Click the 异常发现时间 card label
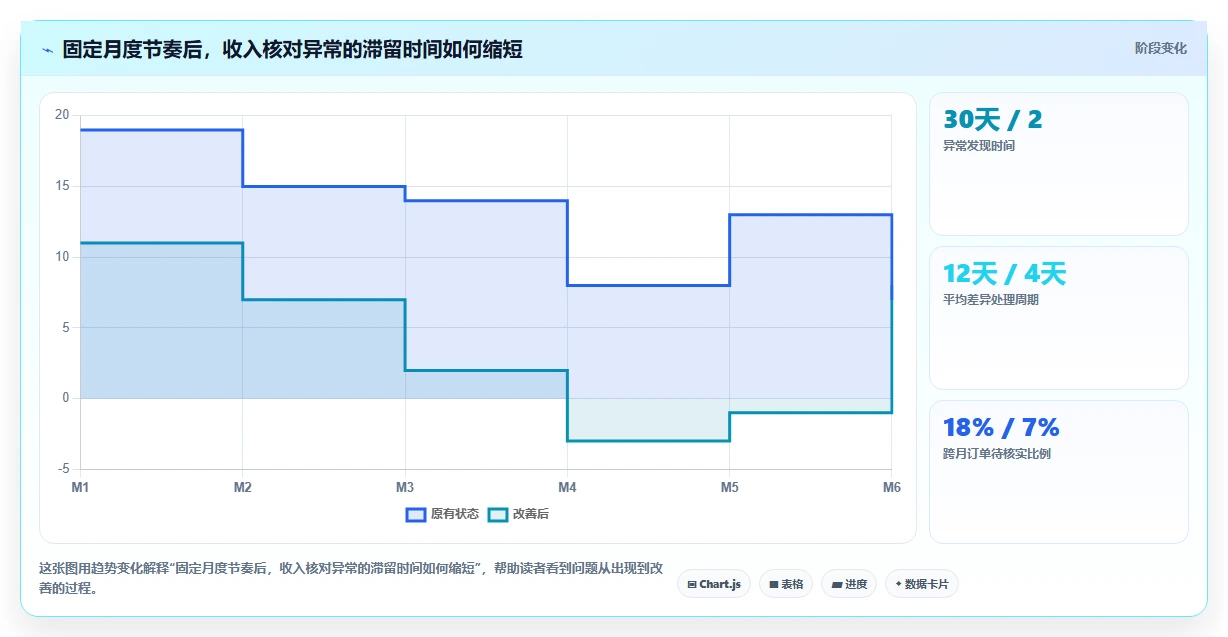1228x637 pixels. coord(979,146)
